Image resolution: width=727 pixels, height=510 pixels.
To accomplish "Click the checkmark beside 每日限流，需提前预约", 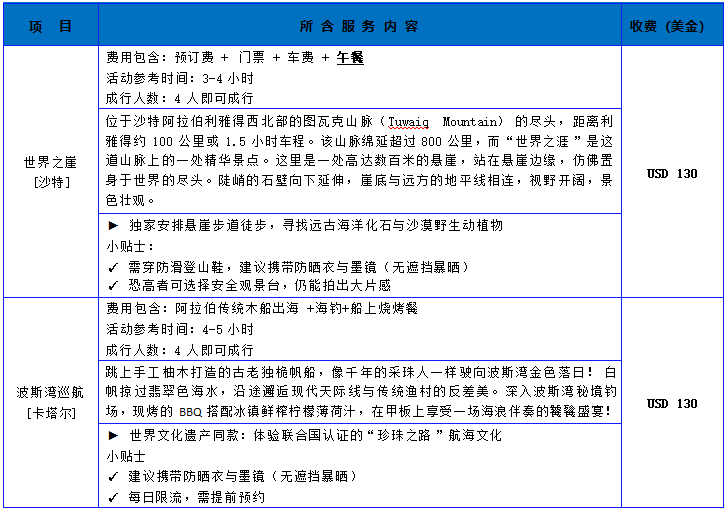I will [x=112, y=495].
